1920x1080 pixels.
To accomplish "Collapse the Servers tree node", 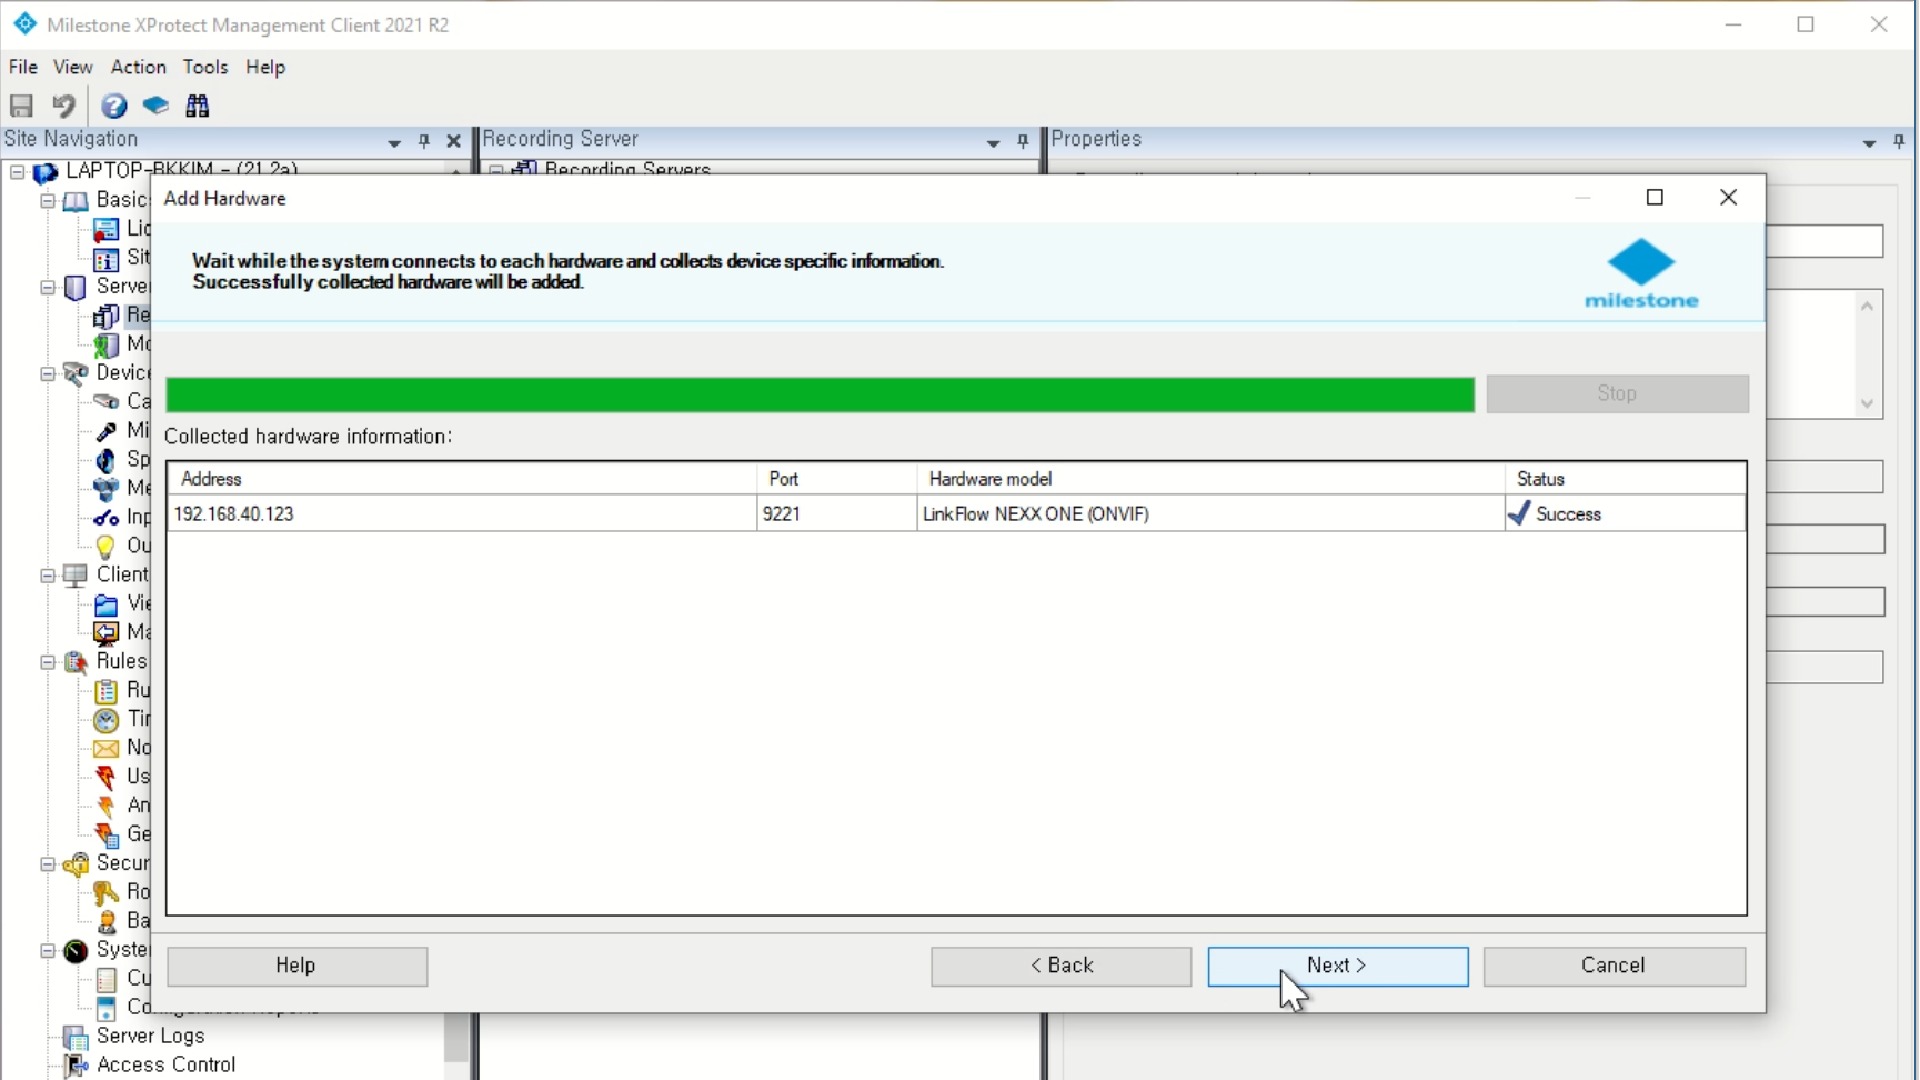I will (47, 287).
